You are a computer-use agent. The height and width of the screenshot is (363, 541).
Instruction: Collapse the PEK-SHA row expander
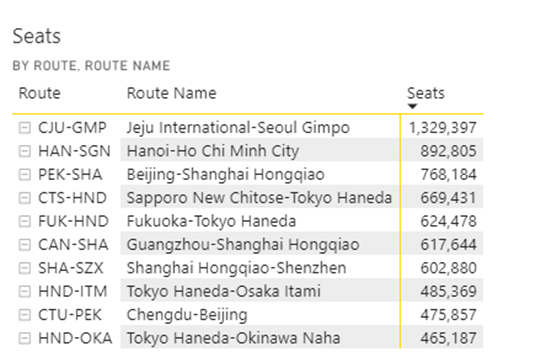click(x=24, y=175)
